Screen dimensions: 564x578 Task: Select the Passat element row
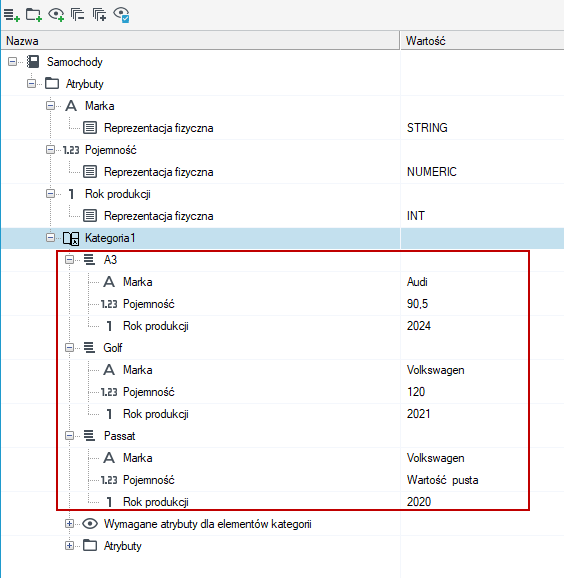(119, 436)
